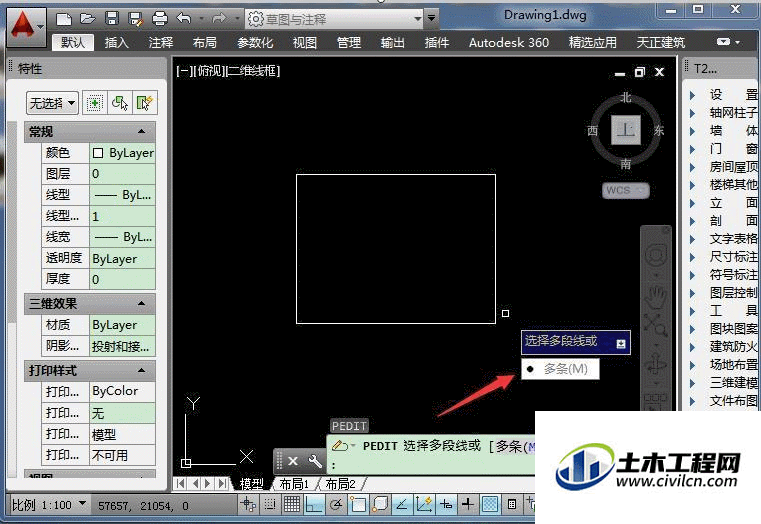Open the 天正建筑 ribbon tab
The width and height of the screenshot is (761, 524).
pyautogui.click(x=661, y=43)
